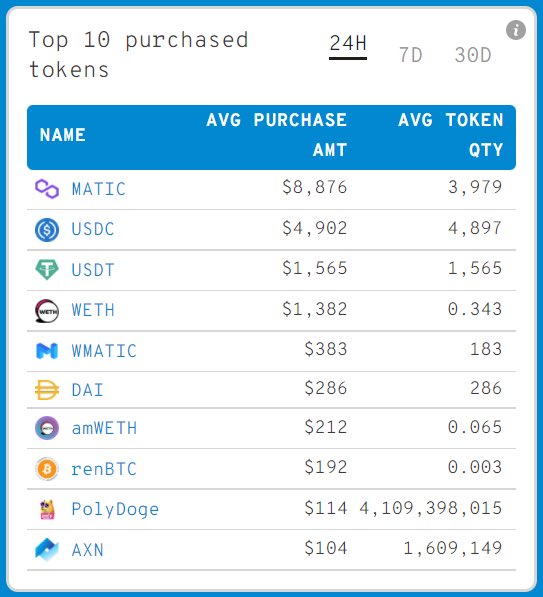Switch to the 7D time range

point(410,55)
